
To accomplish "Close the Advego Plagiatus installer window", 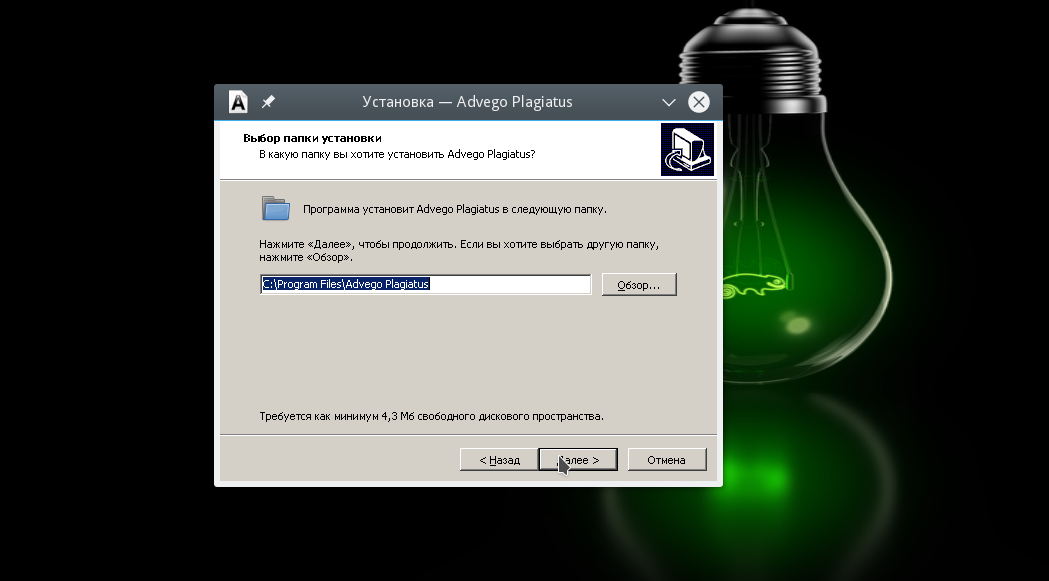I will 698,102.
